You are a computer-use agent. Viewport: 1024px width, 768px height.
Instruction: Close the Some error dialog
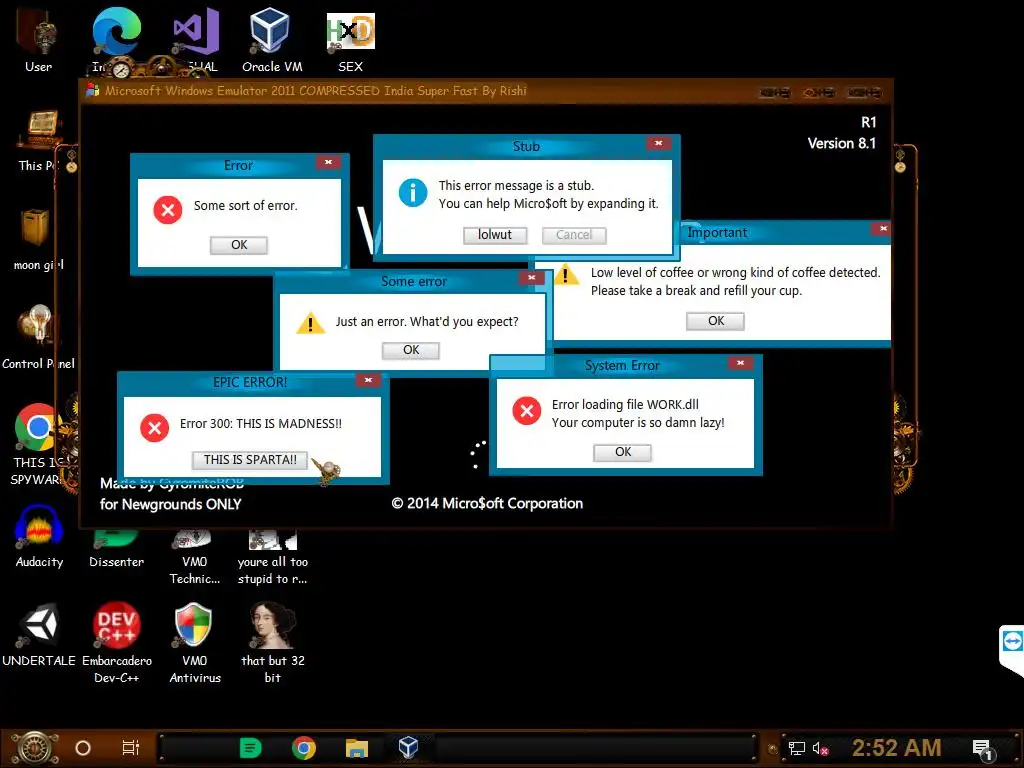pos(532,278)
